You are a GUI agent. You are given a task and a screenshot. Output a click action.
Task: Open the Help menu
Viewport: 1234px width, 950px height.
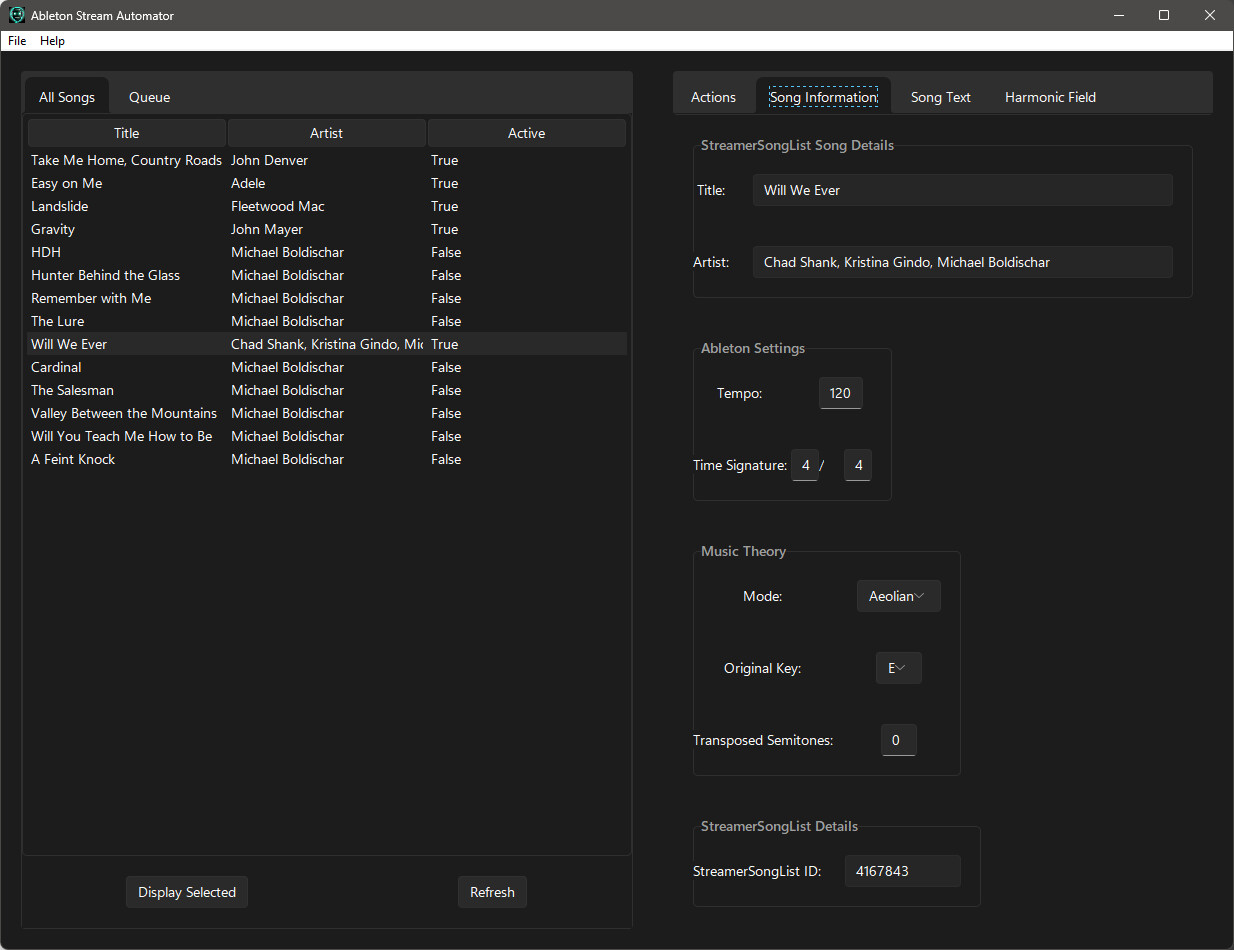point(53,41)
